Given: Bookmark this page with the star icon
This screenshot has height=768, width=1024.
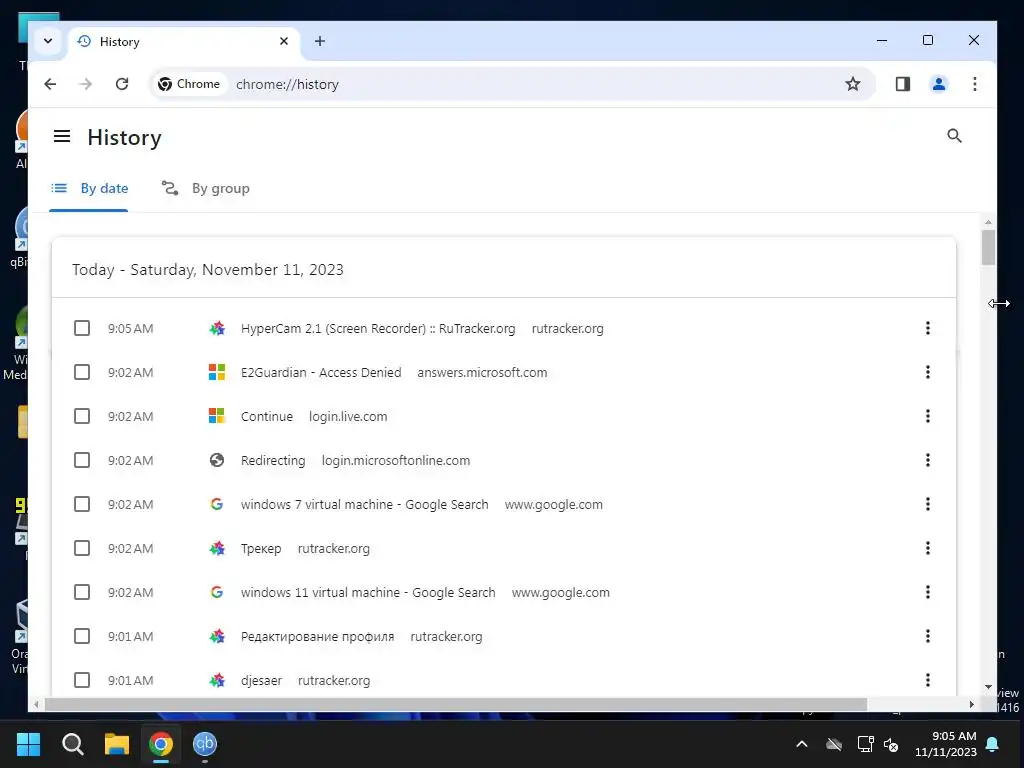Looking at the screenshot, I should (x=852, y=84).
